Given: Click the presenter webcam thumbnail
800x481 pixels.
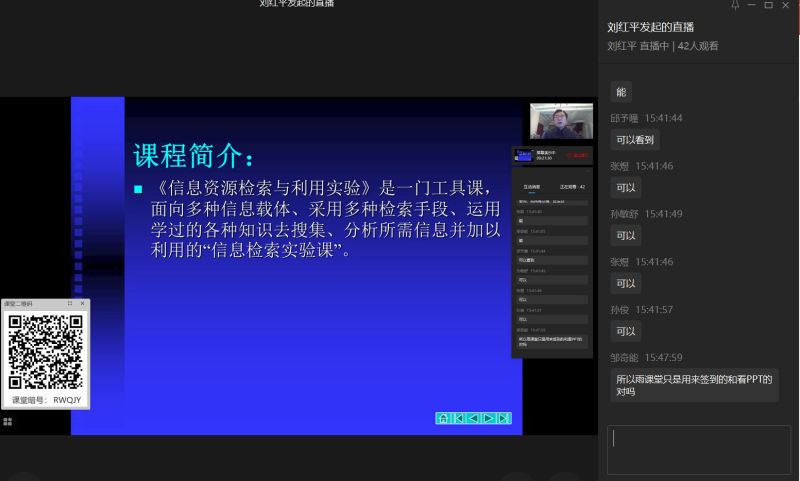Looking at the screenshot, I should (x=560, y=122).
